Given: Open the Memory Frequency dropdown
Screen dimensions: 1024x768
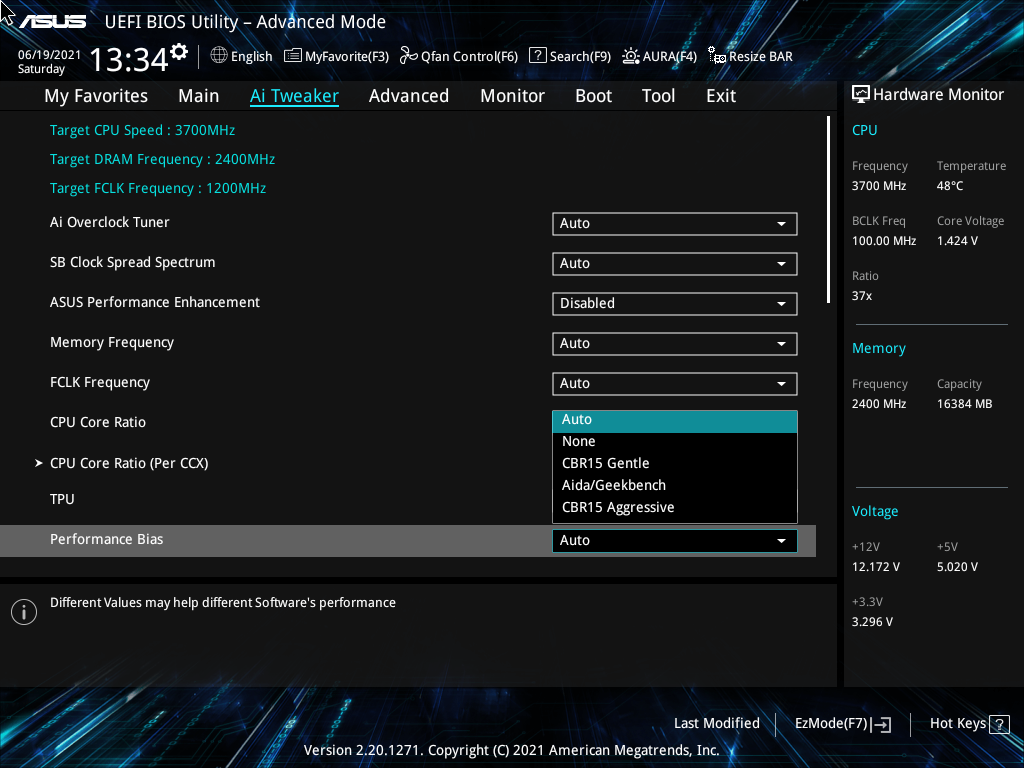Looking at the screenshot, I should click(x=674, y=343).
